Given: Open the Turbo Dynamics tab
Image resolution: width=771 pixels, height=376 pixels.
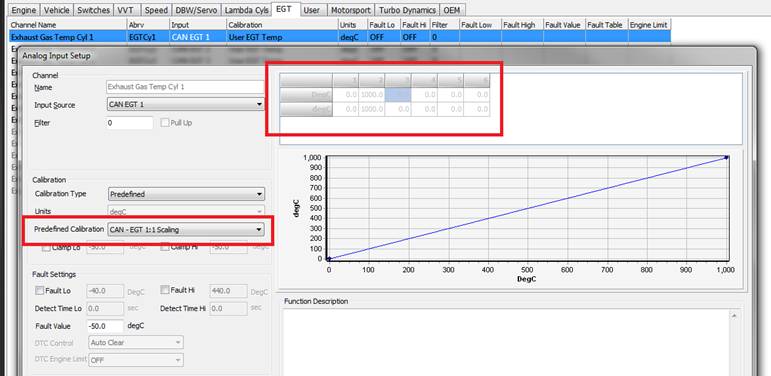Looking at the screenshot, I should [x=407, y=10].
